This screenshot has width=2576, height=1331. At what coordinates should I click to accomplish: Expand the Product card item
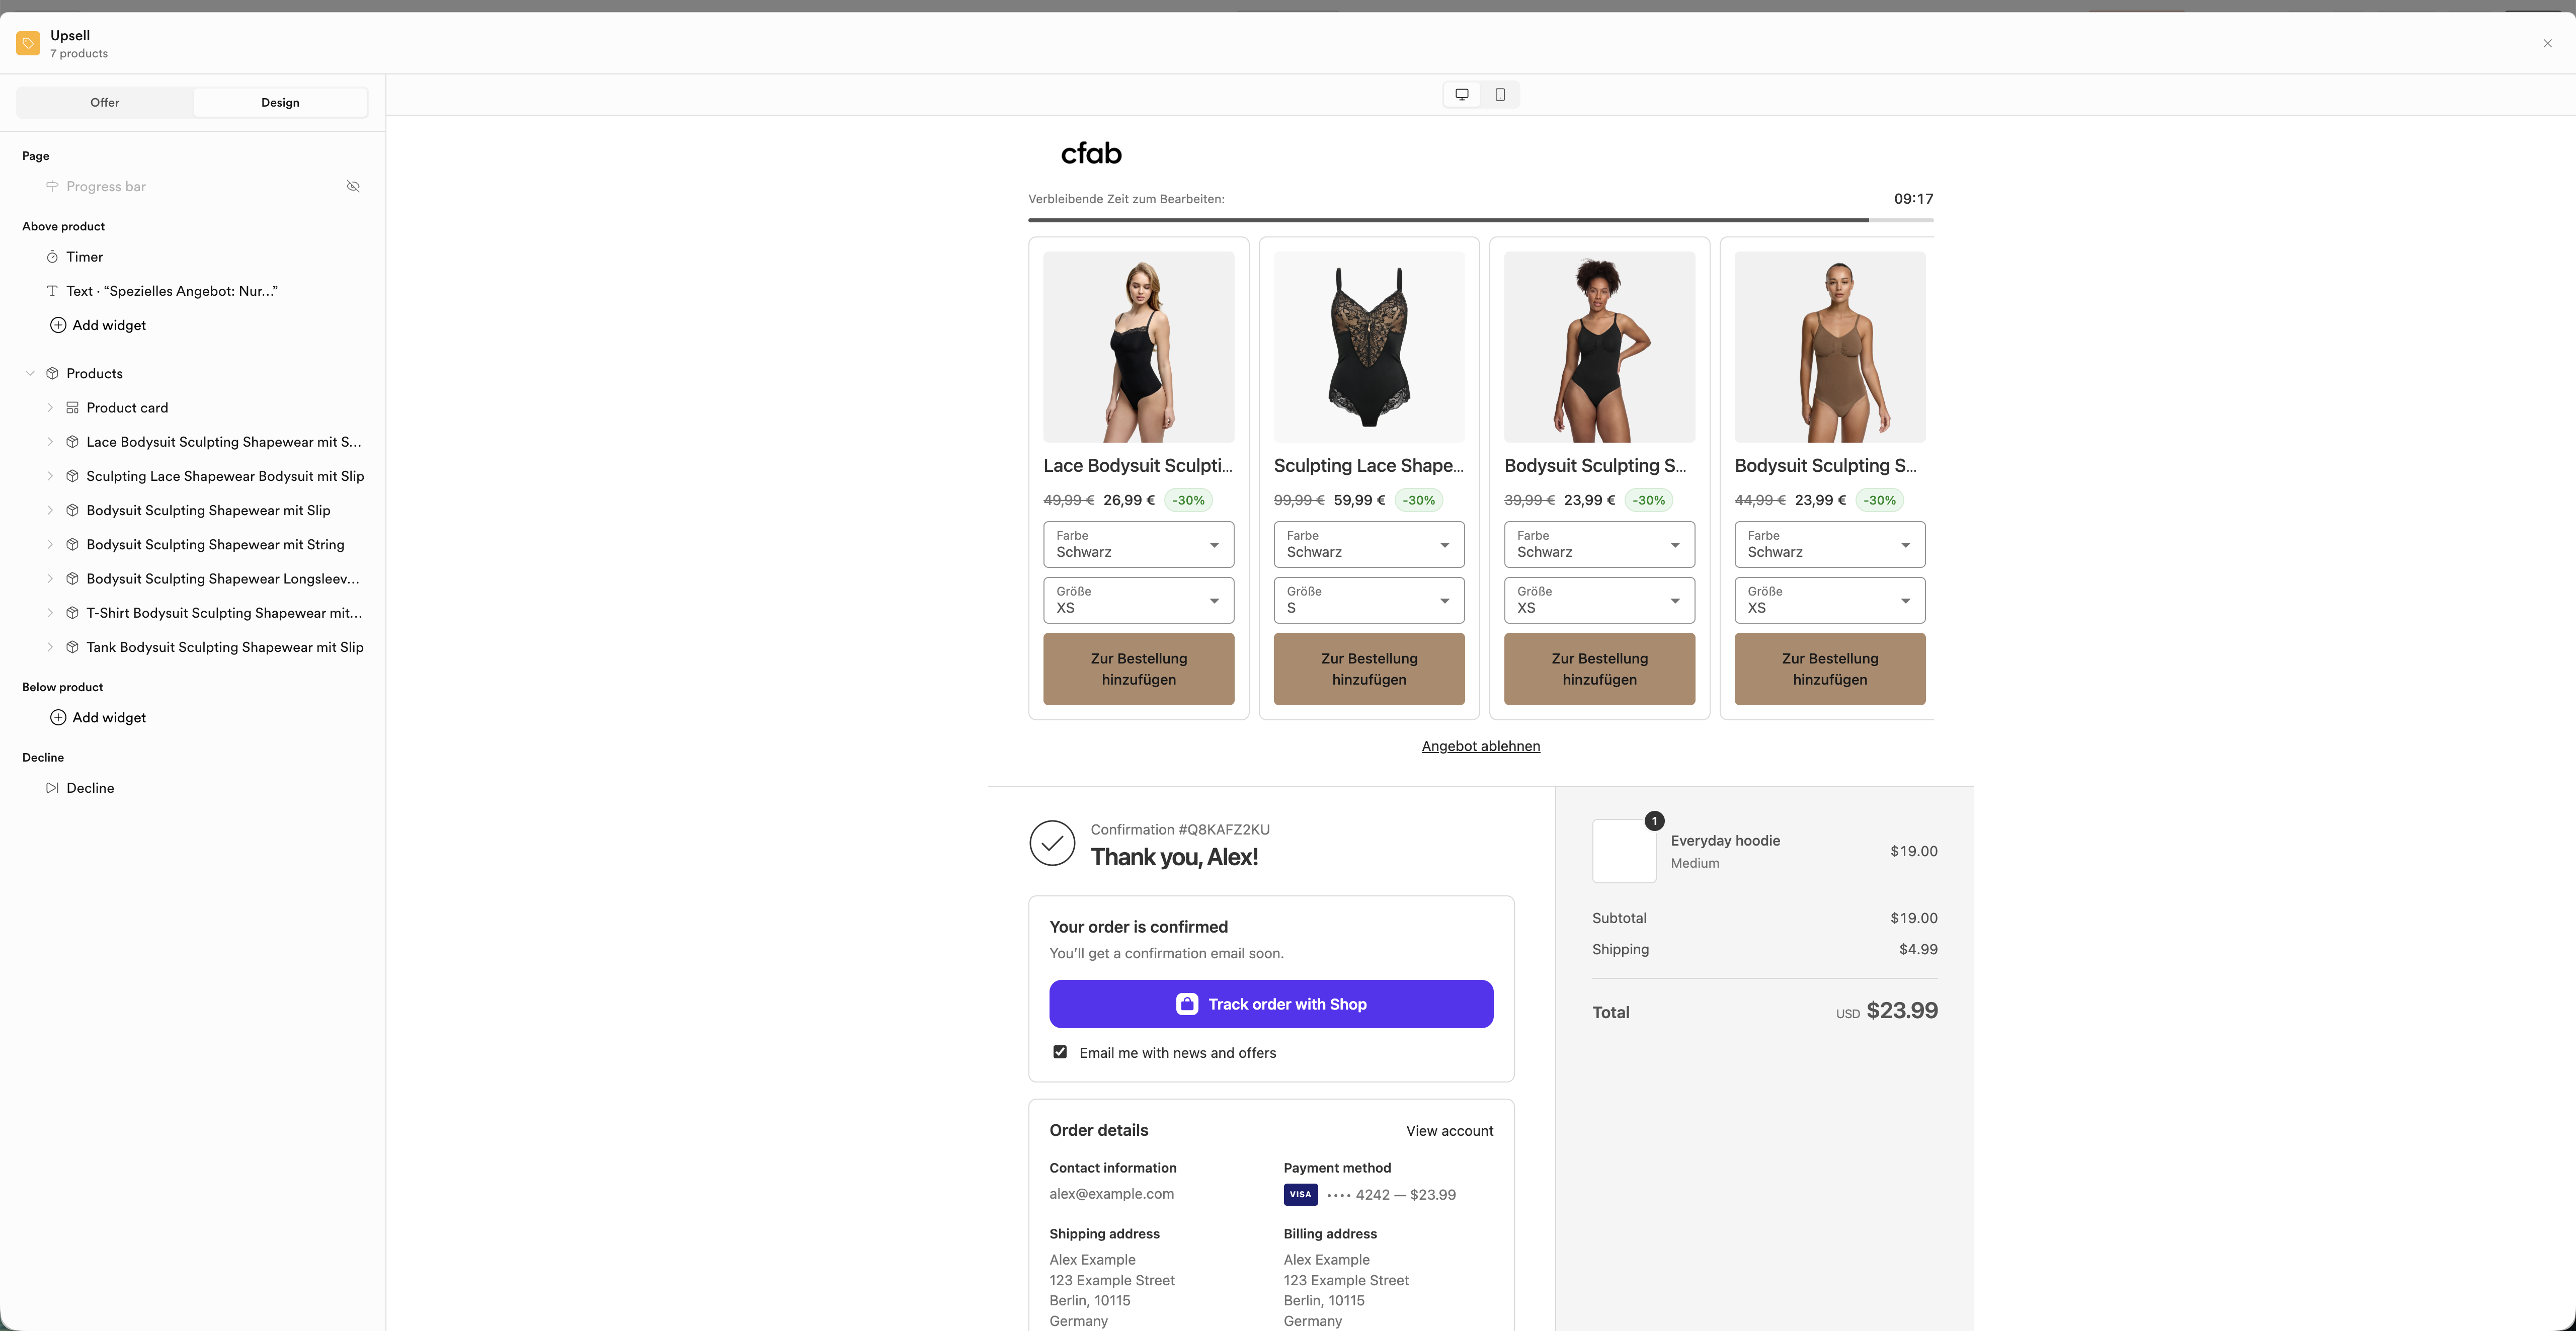pos(50,408)
